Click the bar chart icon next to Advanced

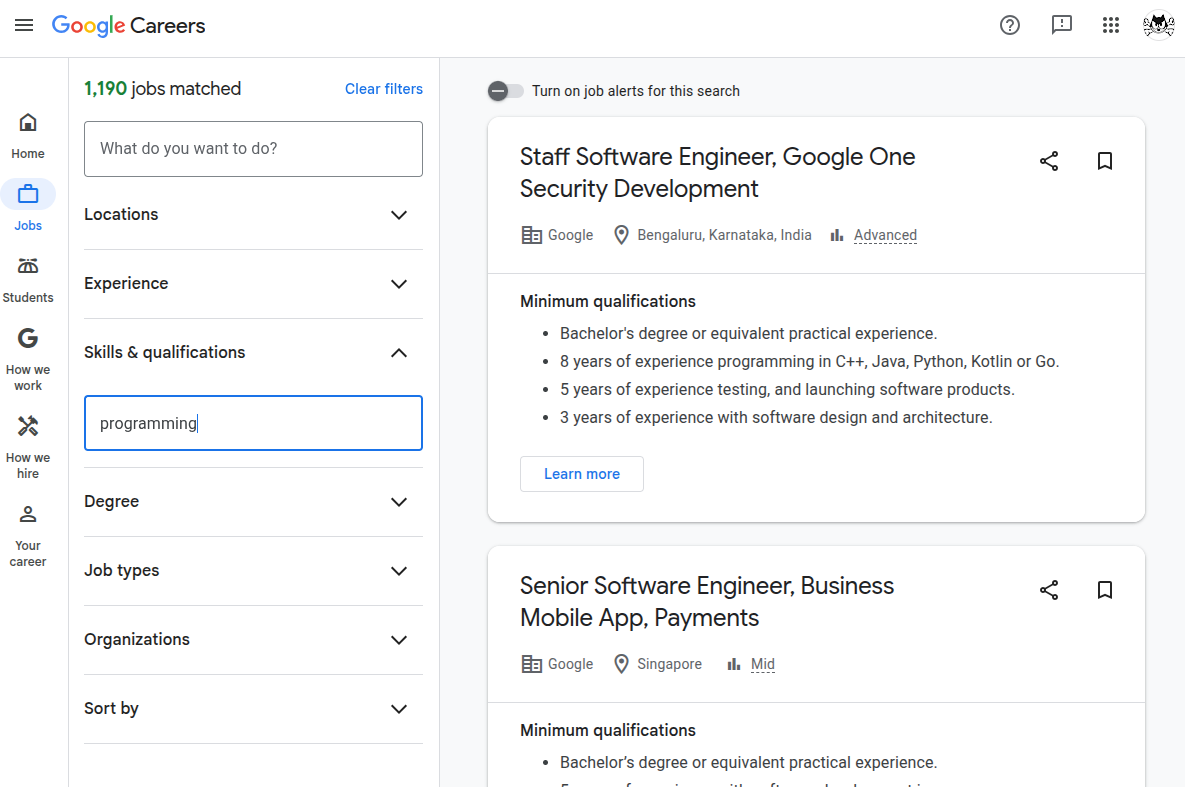tap(837, 235)
